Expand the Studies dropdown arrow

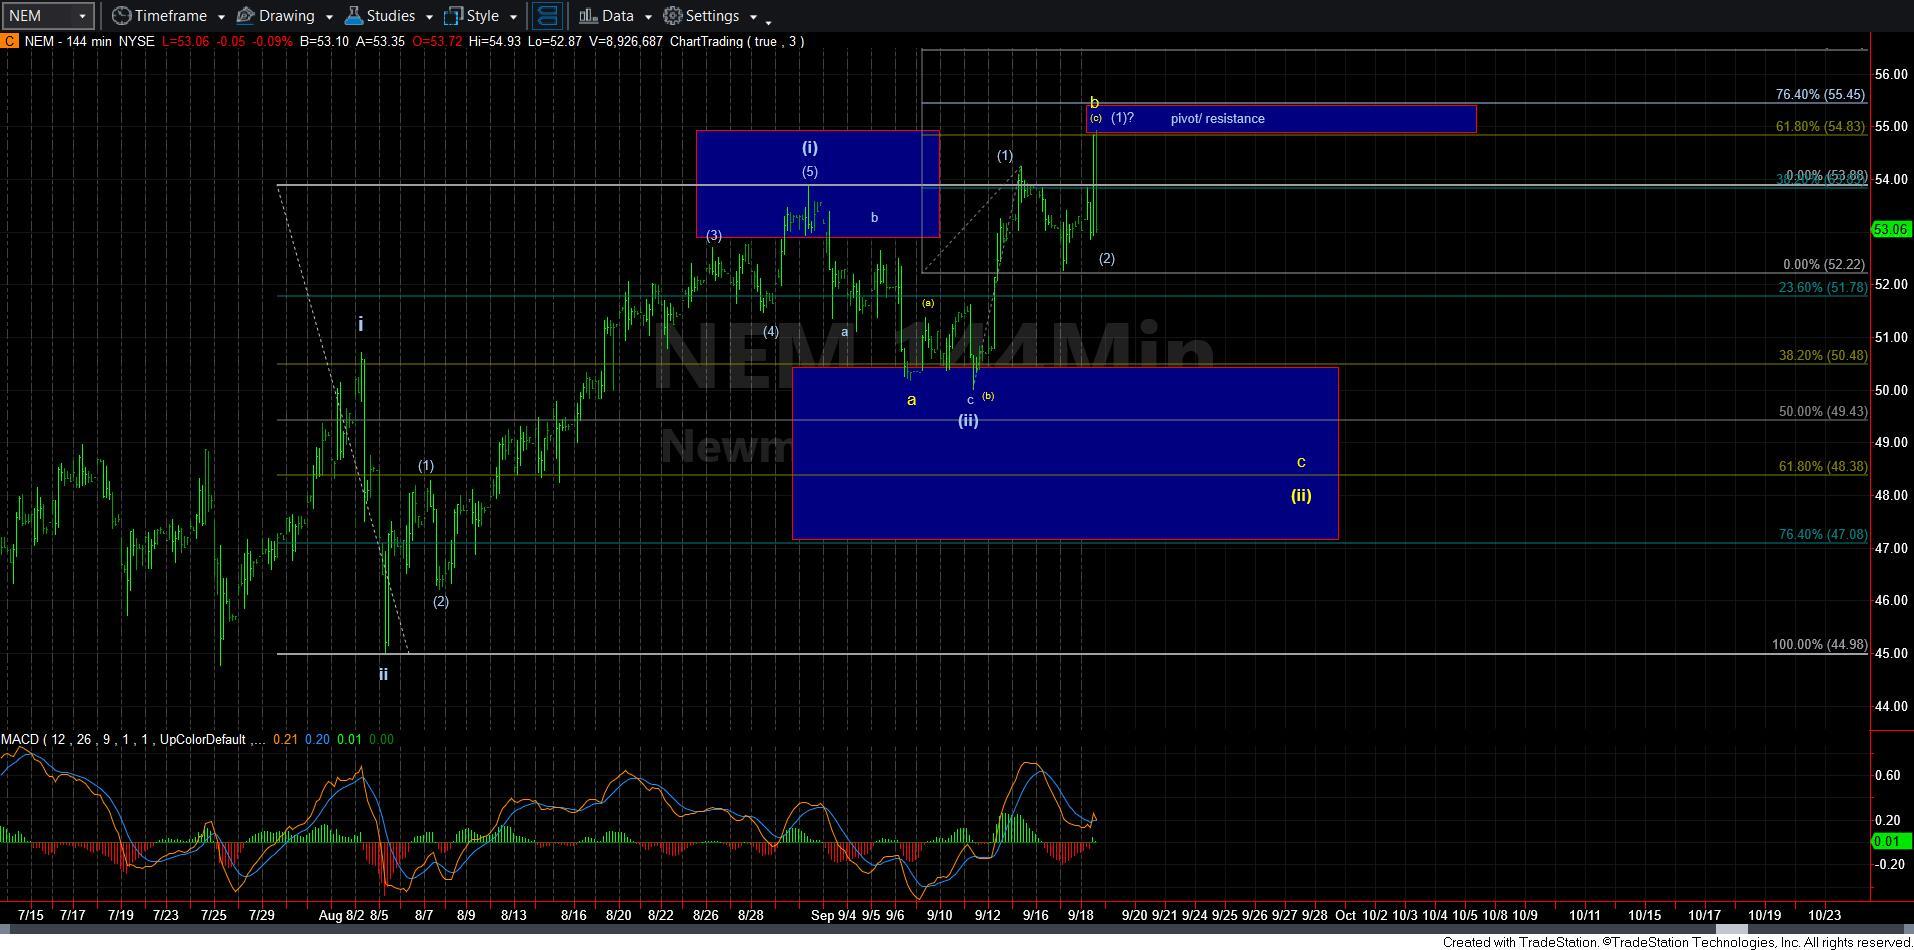tap(428, 17)
